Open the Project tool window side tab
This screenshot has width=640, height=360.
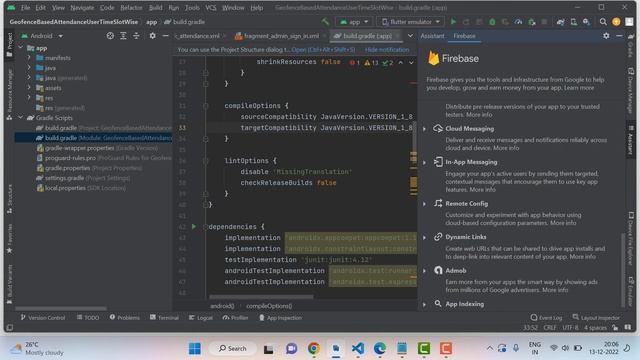point(9,45)
